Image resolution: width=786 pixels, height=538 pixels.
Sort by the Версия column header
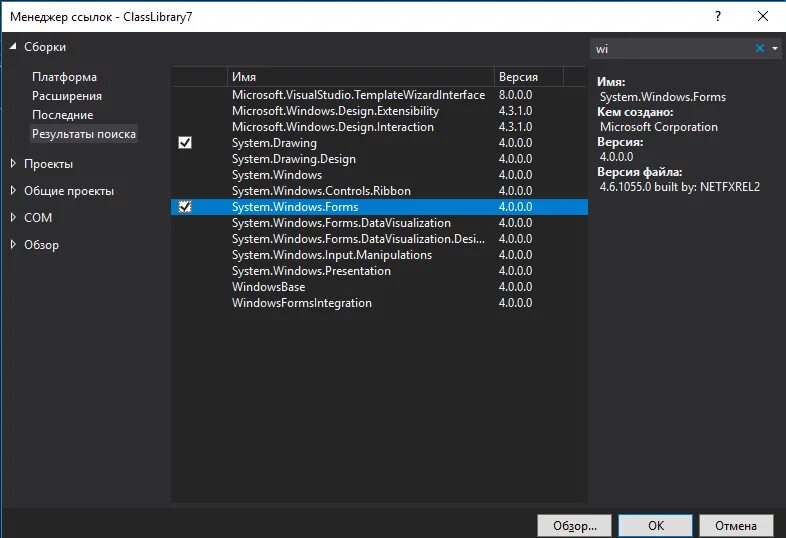click(529, 77)
